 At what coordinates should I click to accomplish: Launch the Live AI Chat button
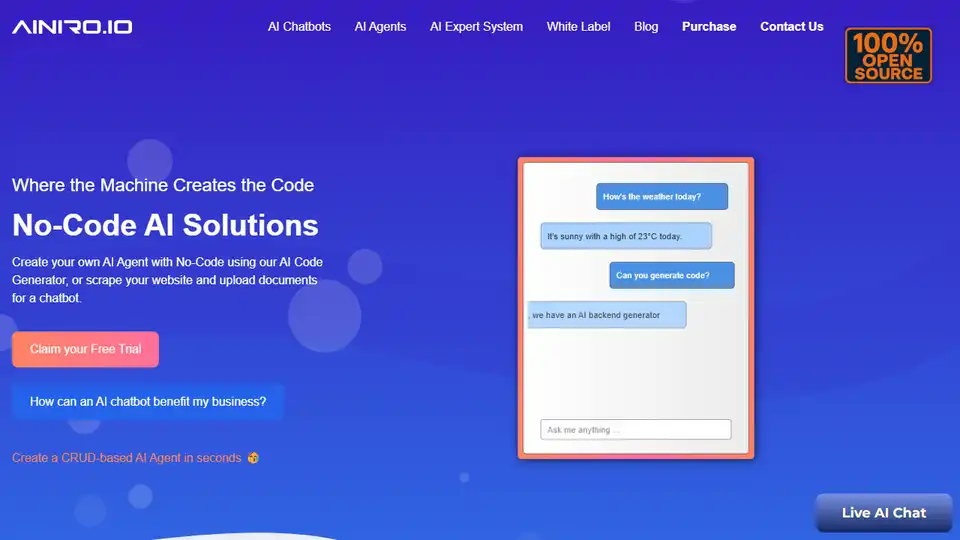[883, 513]
